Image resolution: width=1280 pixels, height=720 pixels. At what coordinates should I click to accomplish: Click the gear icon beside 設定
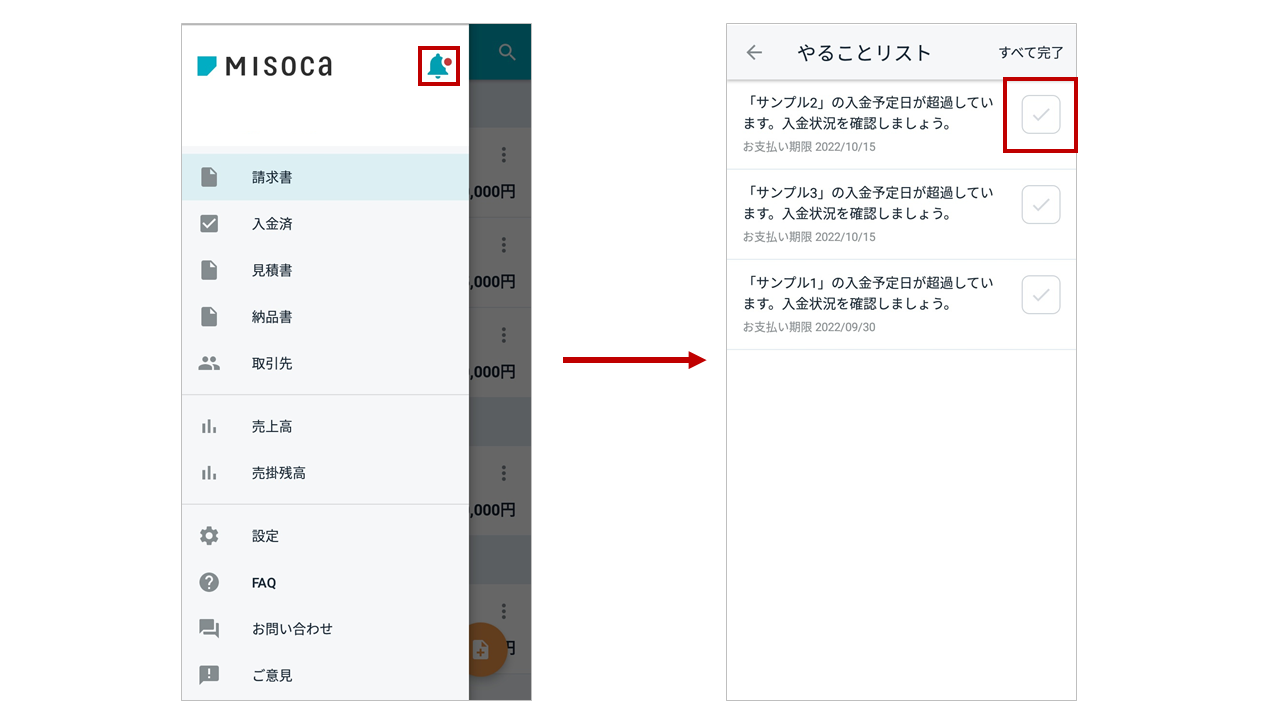pyautogui.click(x=209, y=536)
